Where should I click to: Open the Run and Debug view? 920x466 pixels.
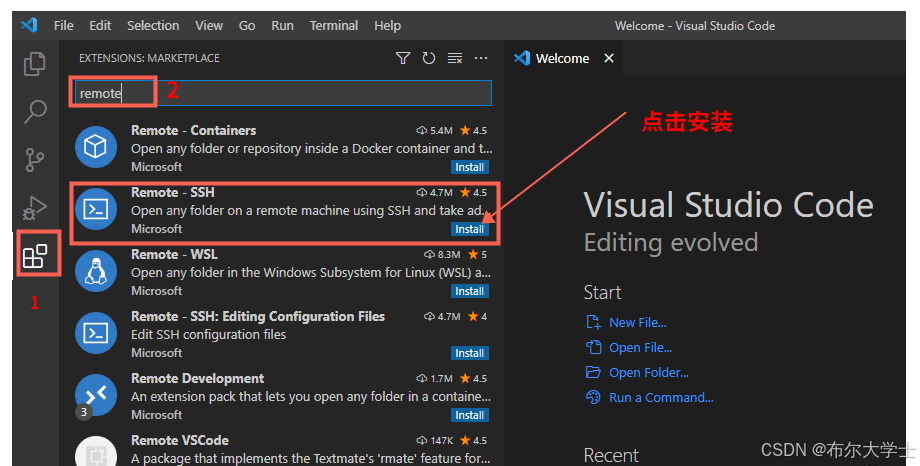(35, 207)
